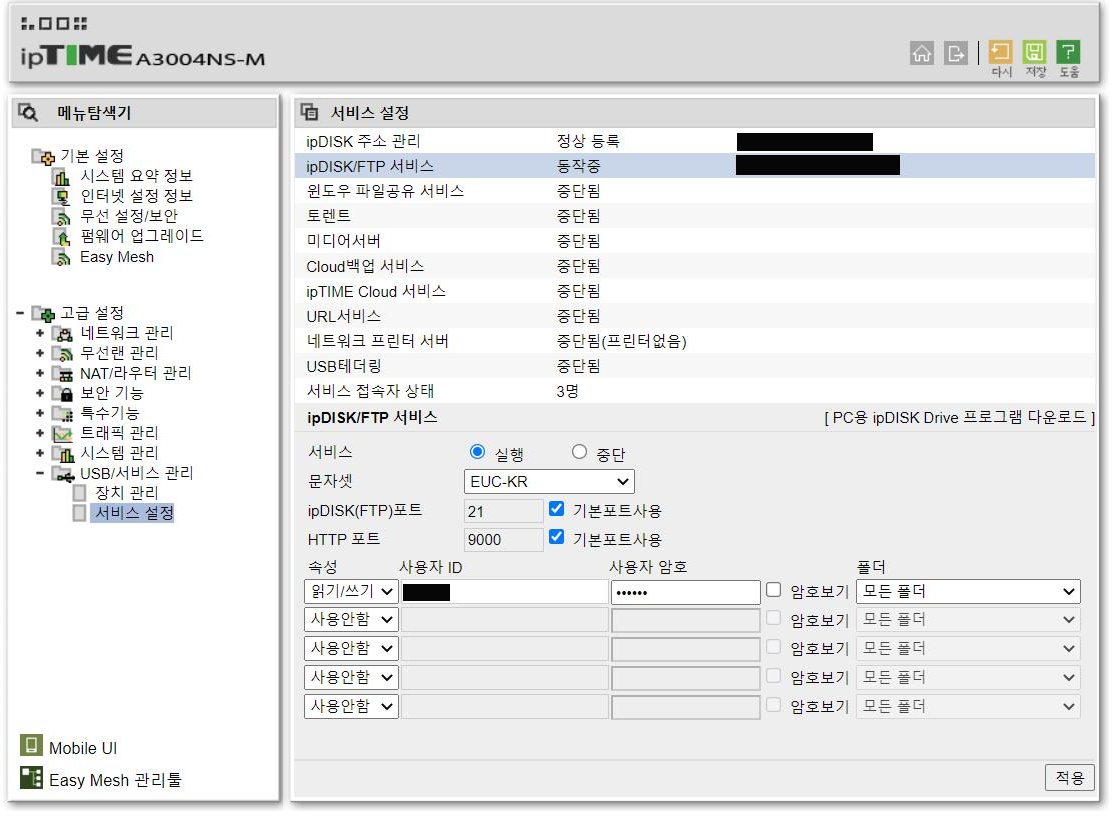Click the 무선 설정/보안 icon
Screen dimensions: 1120x821
pos(62,217)
